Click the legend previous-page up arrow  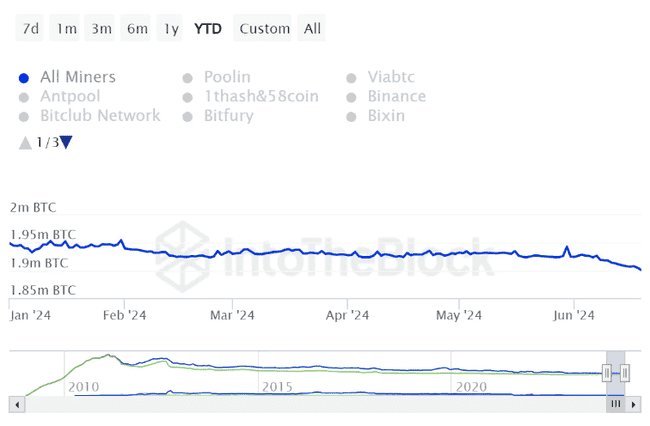(25, 143)
